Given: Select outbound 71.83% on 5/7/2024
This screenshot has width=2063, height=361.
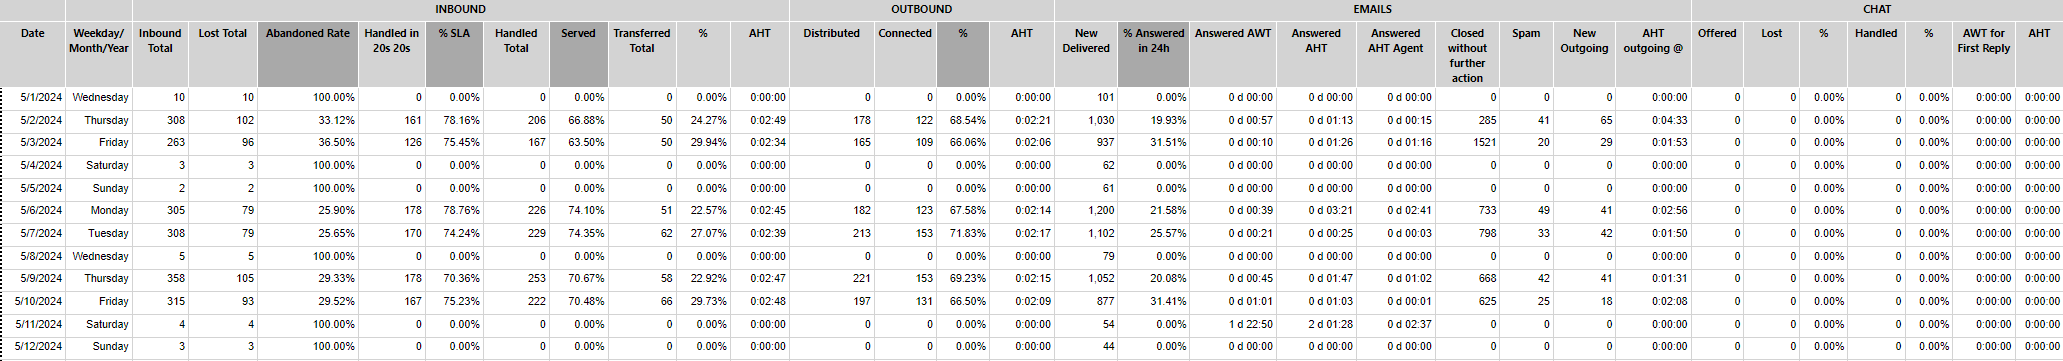Looking at the screenshot, I should pyautogui.click(x=963, y=234).
